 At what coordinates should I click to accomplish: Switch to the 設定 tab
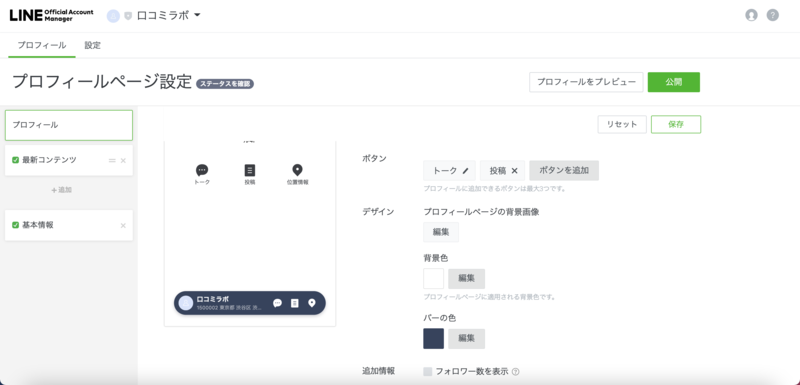pos(92,45)
